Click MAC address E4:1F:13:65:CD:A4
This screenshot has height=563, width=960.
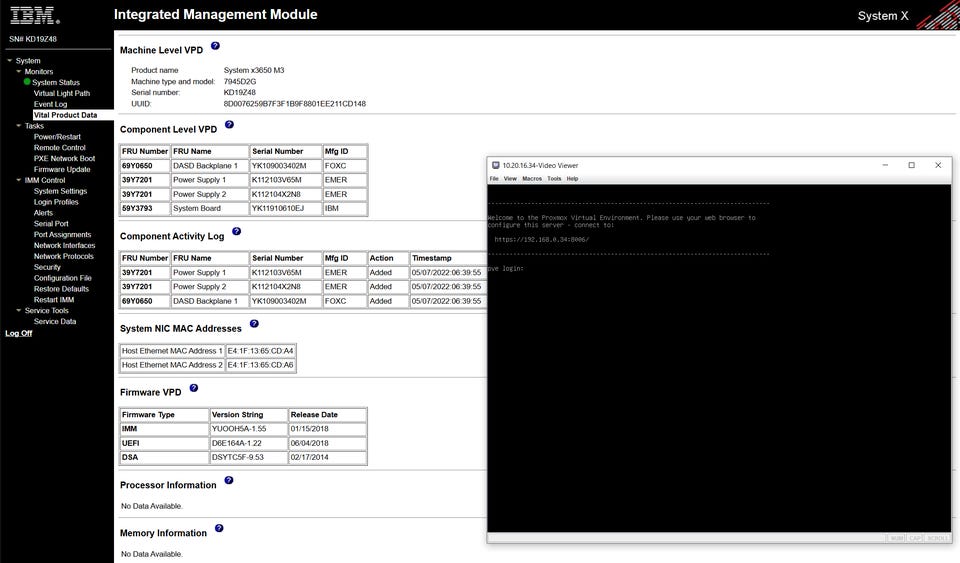tap(261, 351)
